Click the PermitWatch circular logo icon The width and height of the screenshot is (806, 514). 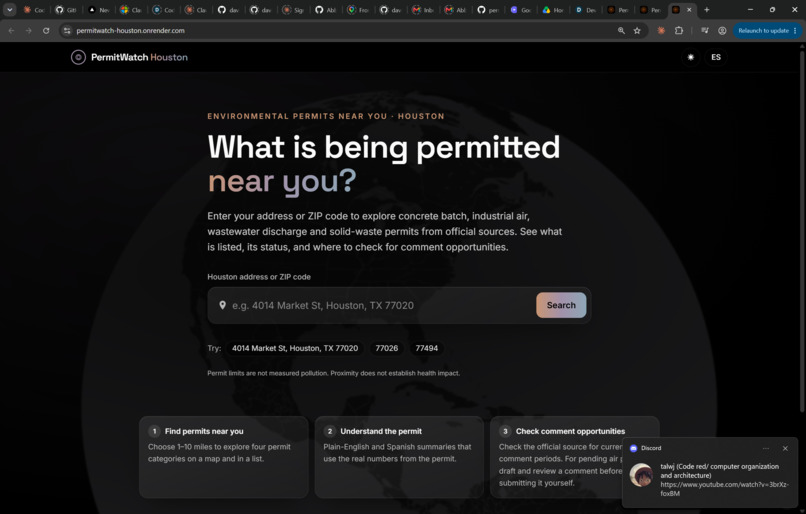point(78,57)
